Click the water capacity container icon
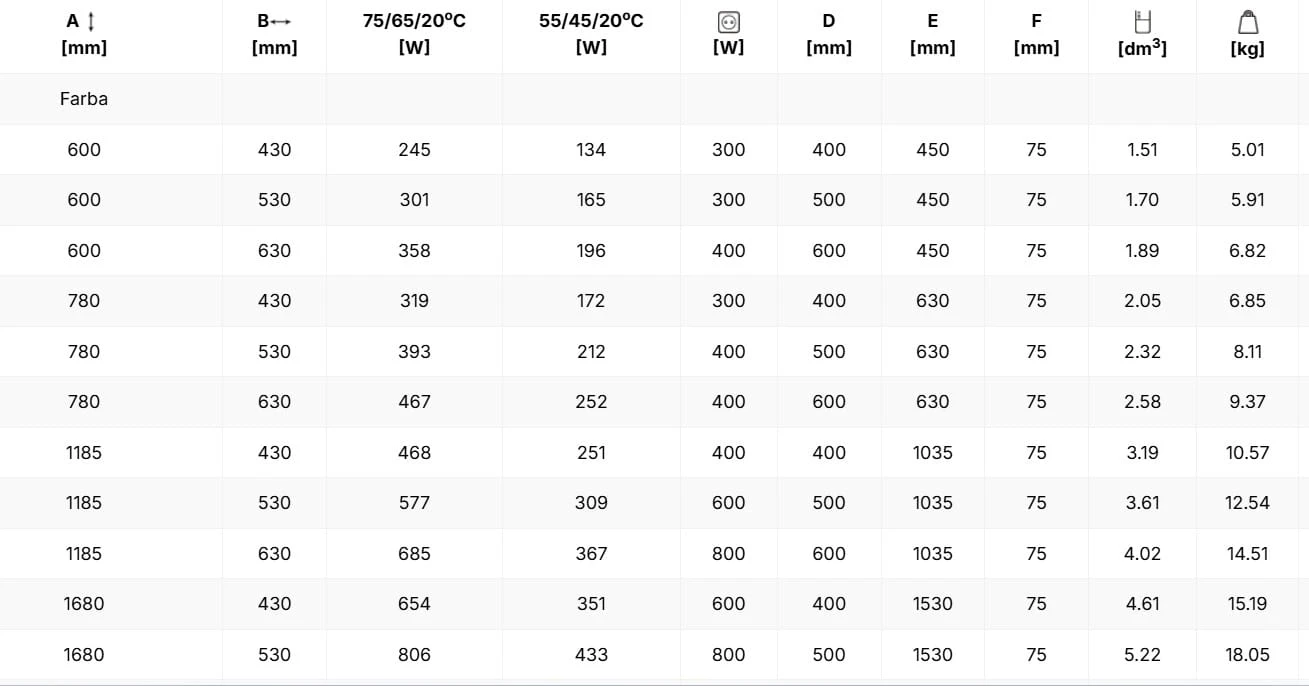The image size is (1309, 686). click(x=1142, y=21)
